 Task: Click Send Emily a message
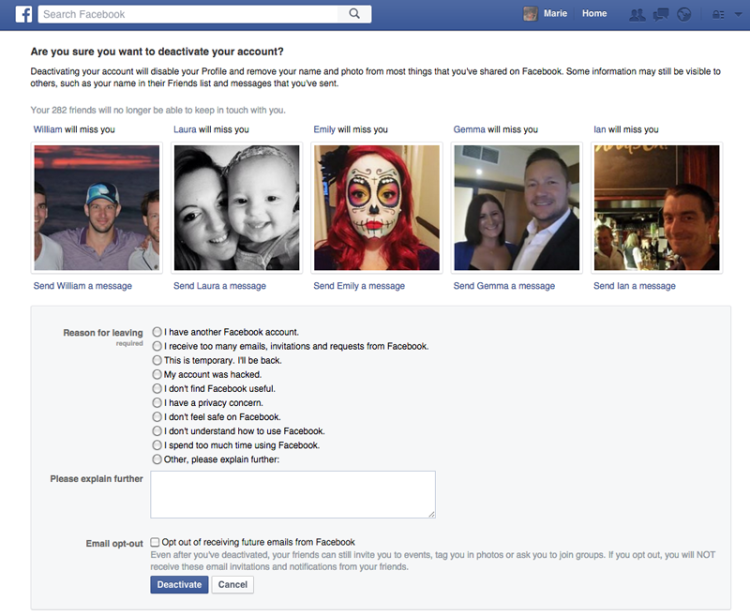click(x=359, y=286)
